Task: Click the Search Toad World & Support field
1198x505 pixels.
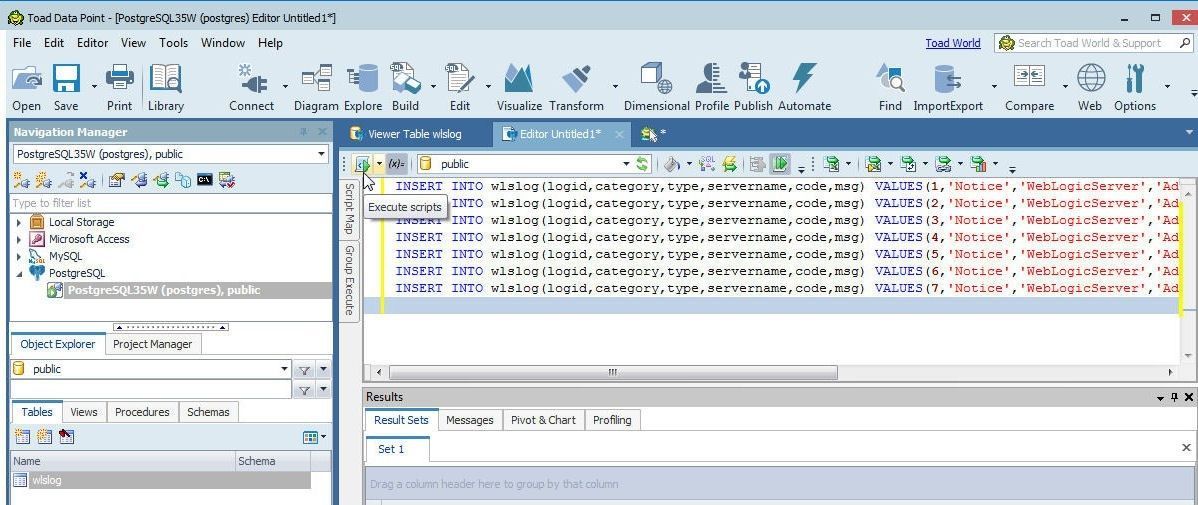Action: click(1094, 43)
